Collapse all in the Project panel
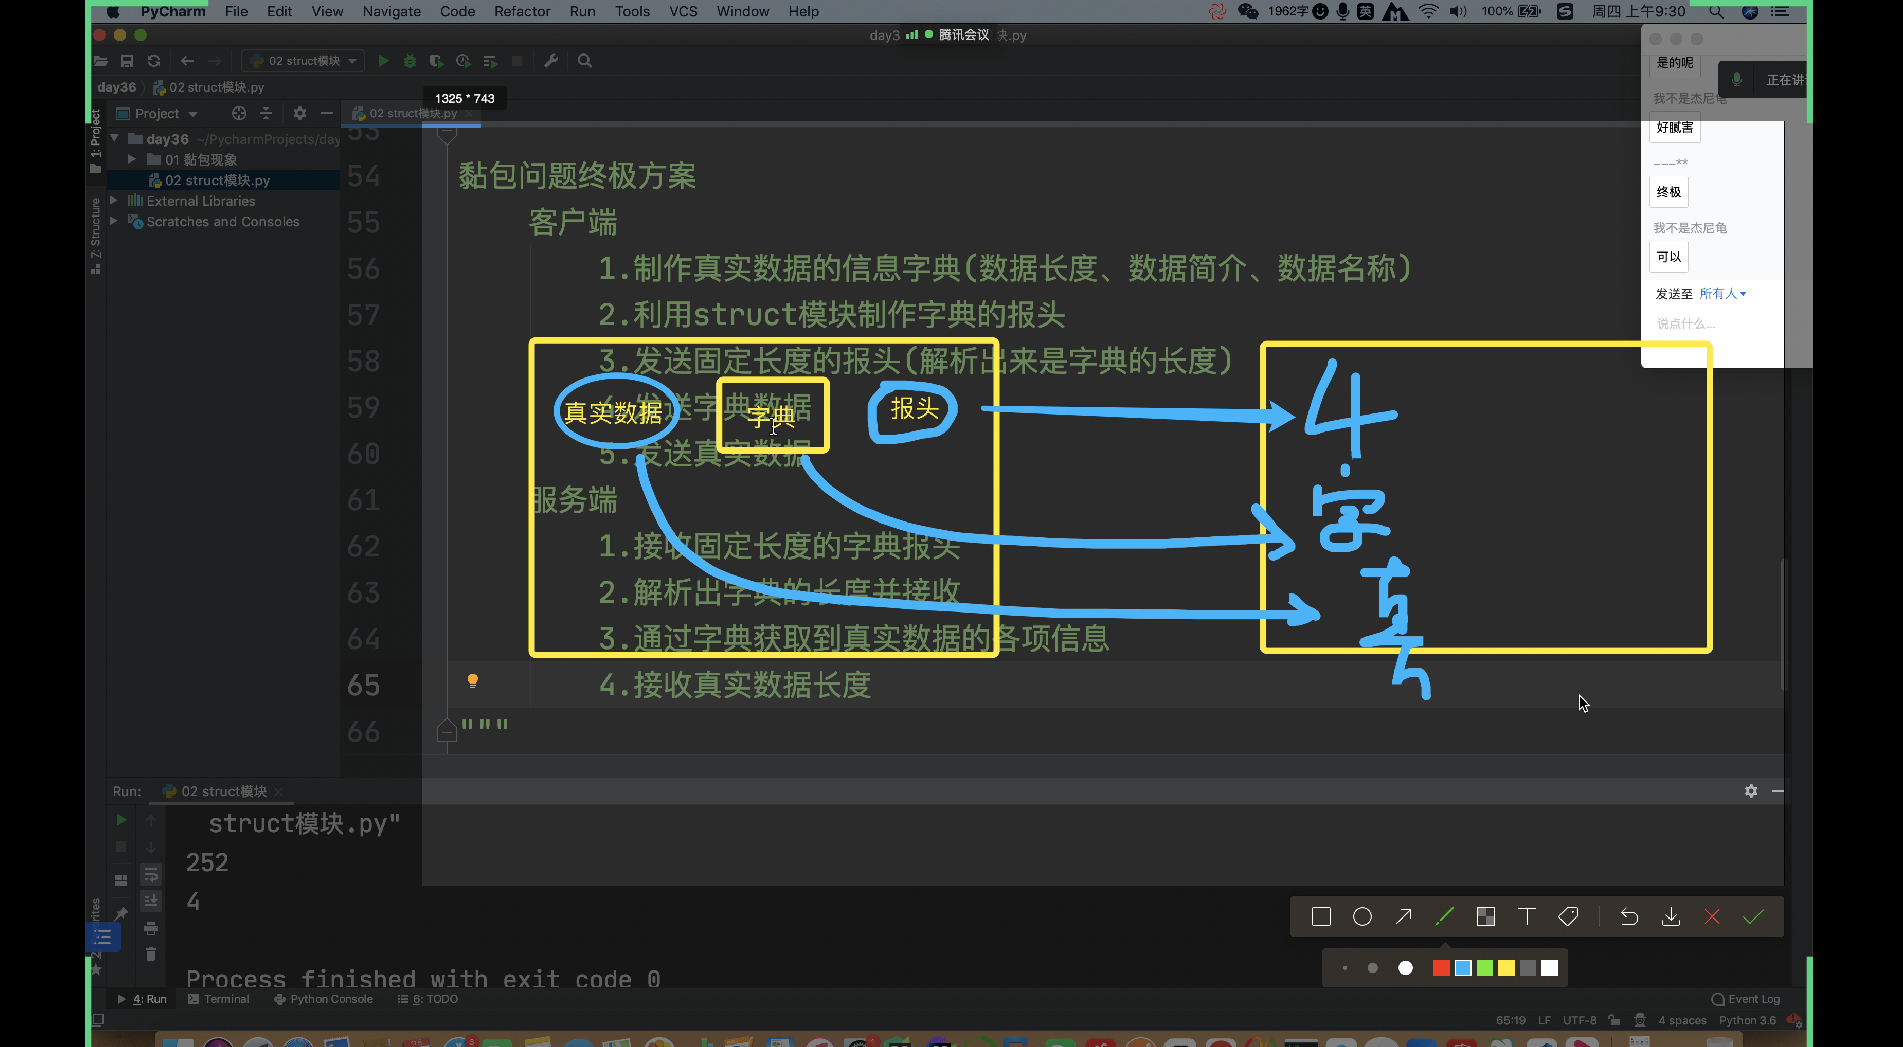 pyautogui.click(x=266, y=113)
